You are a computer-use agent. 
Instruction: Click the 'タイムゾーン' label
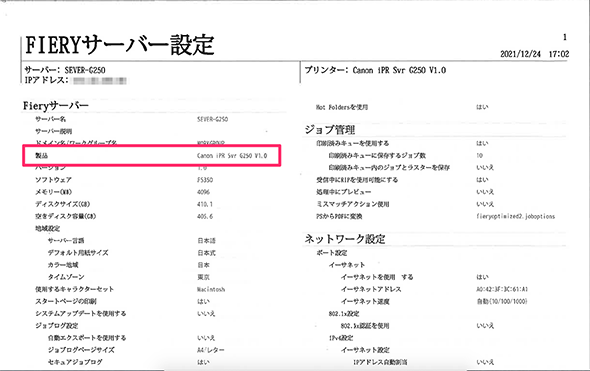point(66,277)
